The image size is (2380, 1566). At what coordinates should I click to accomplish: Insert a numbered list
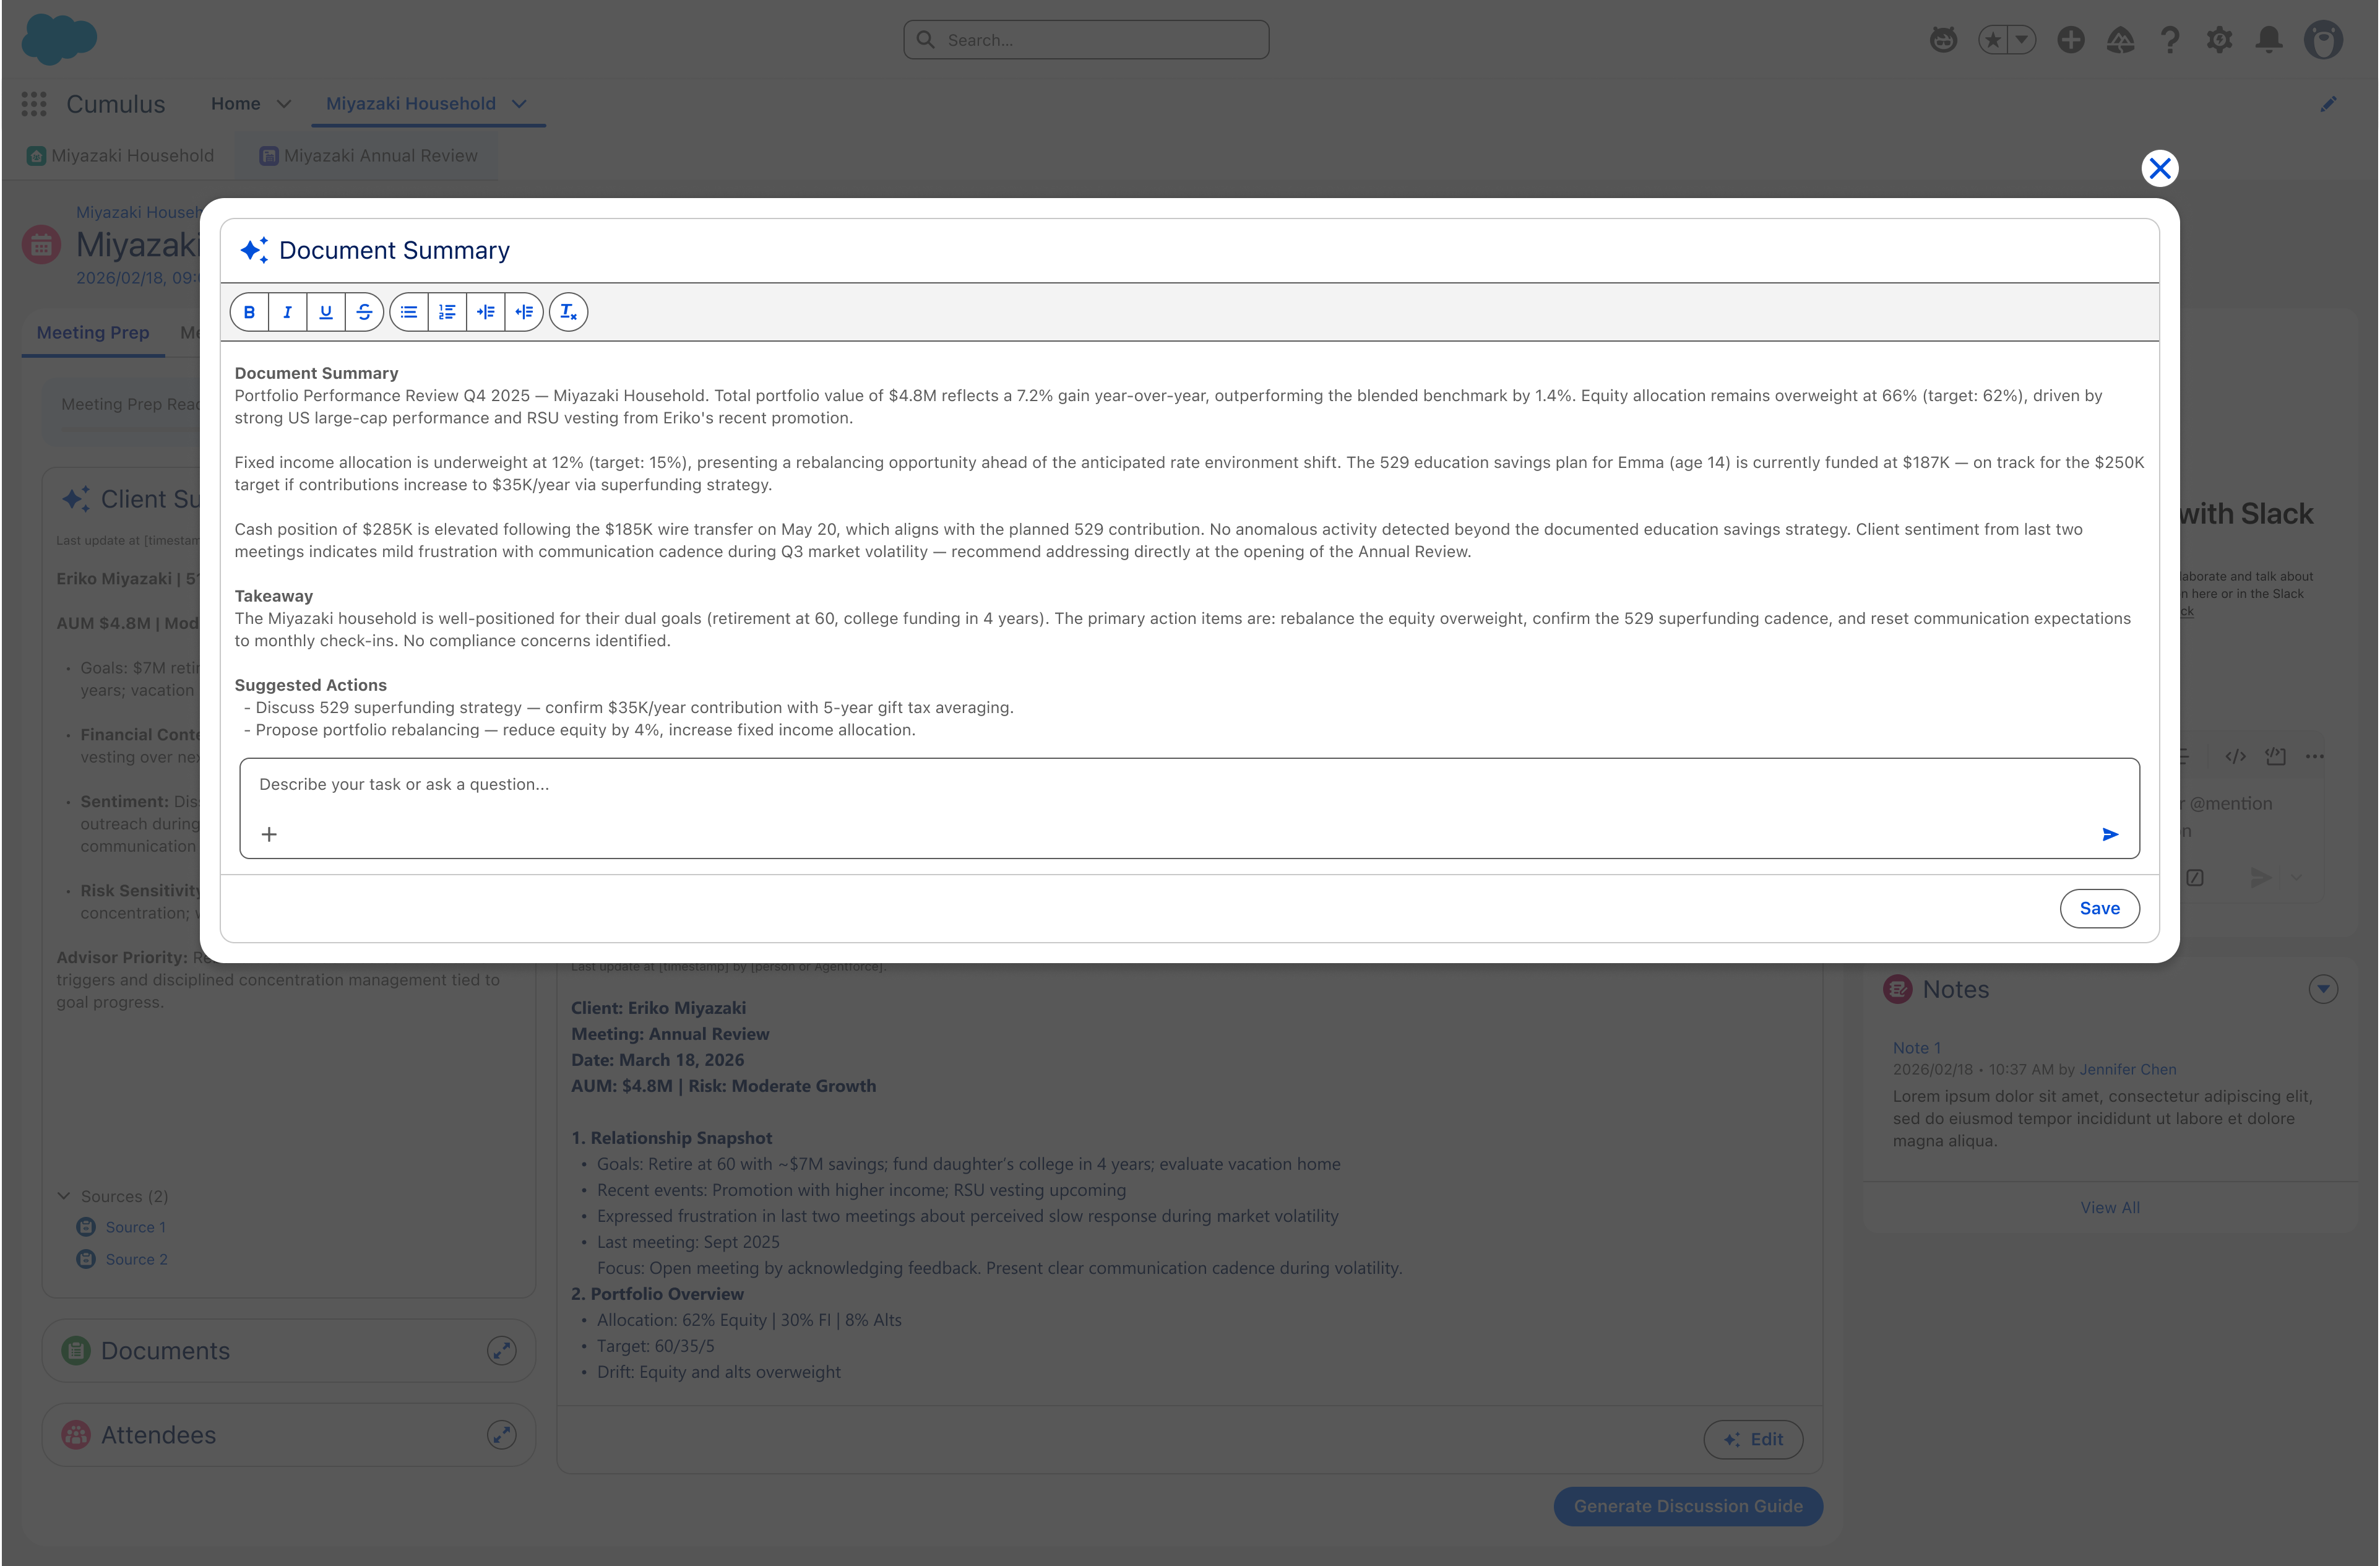point(447,312)
